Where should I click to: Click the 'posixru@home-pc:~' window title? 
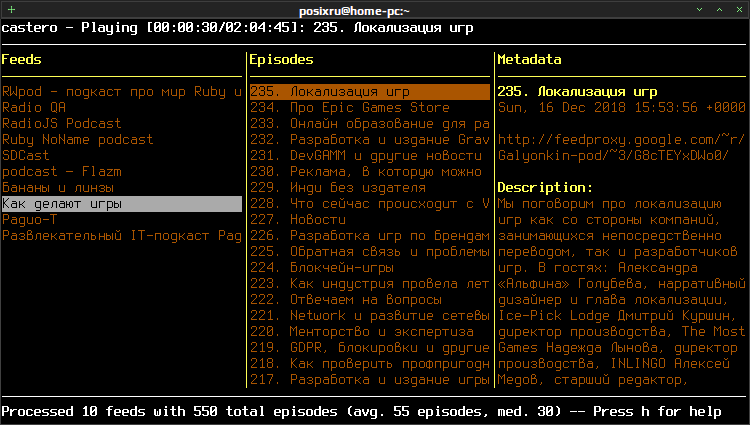tap(354, 11)
